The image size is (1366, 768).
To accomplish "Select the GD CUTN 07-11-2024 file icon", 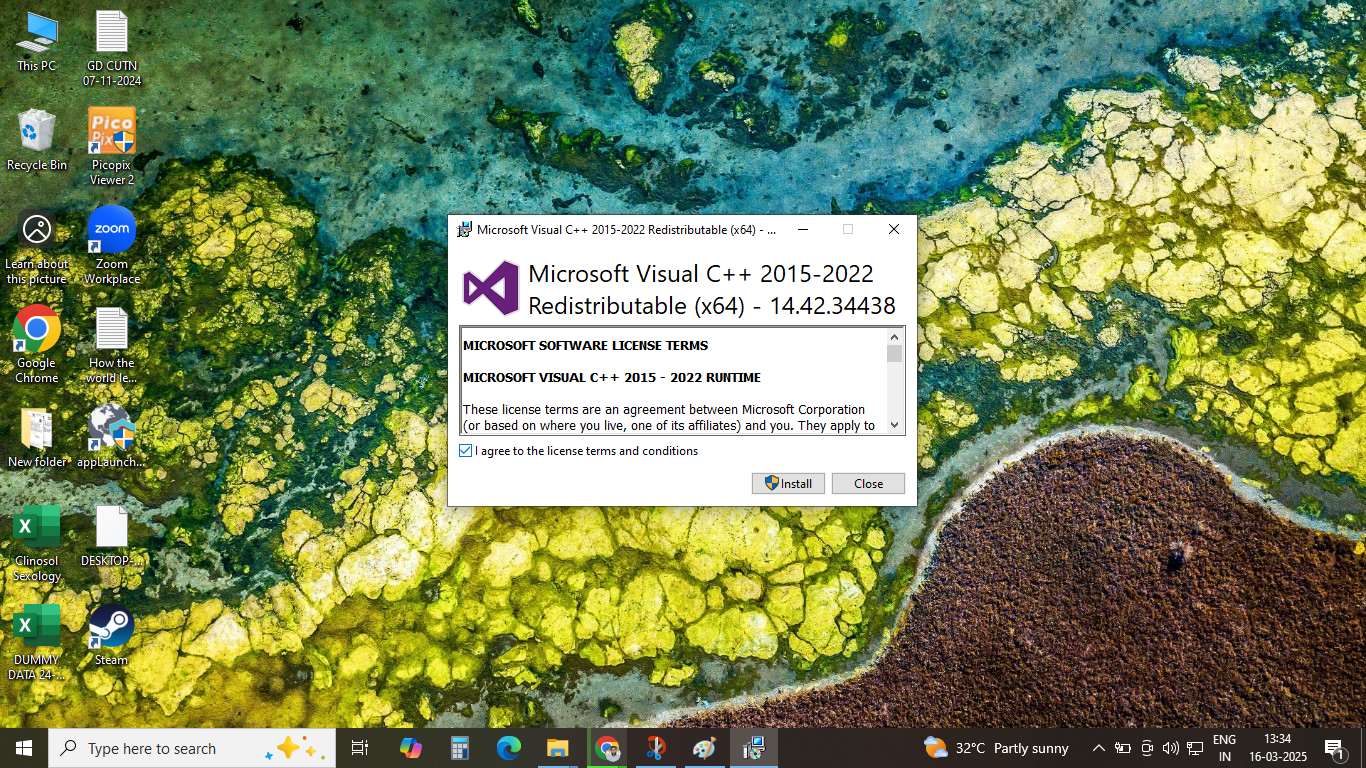I will tap(112, 48).
